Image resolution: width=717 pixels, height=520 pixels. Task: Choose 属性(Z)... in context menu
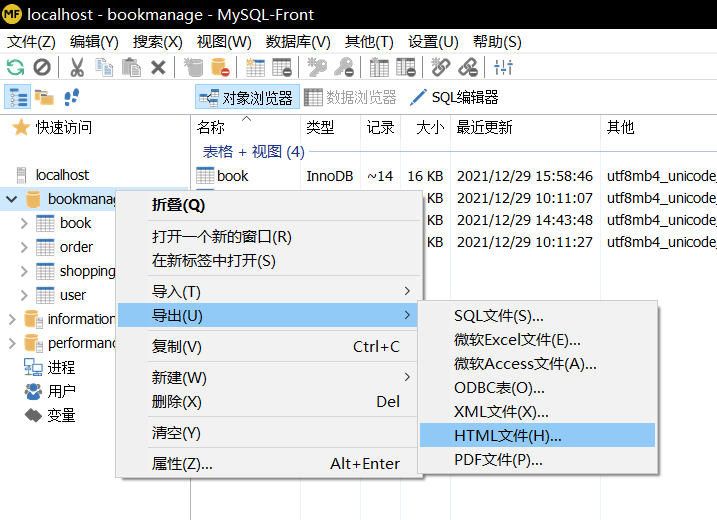point(269,464)
